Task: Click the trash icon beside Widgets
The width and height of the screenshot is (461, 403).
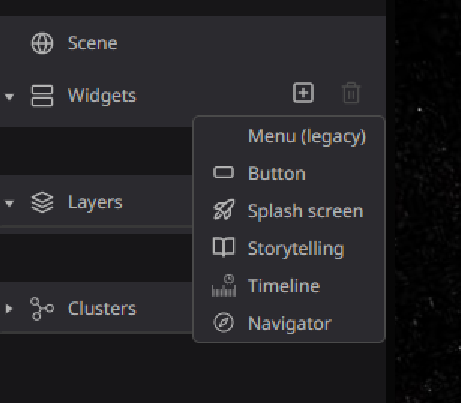Action: pos(351,93)
